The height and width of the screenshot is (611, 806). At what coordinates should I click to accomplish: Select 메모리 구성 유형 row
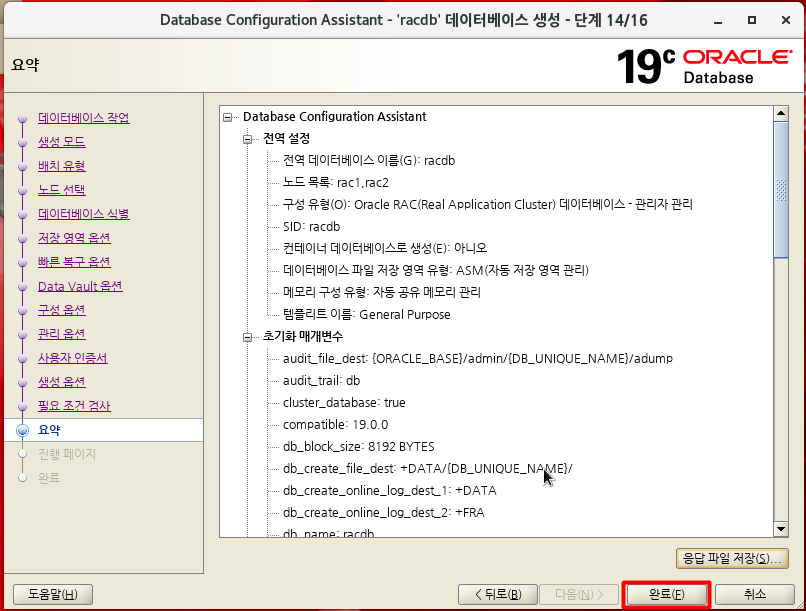[x=381, y=292]
